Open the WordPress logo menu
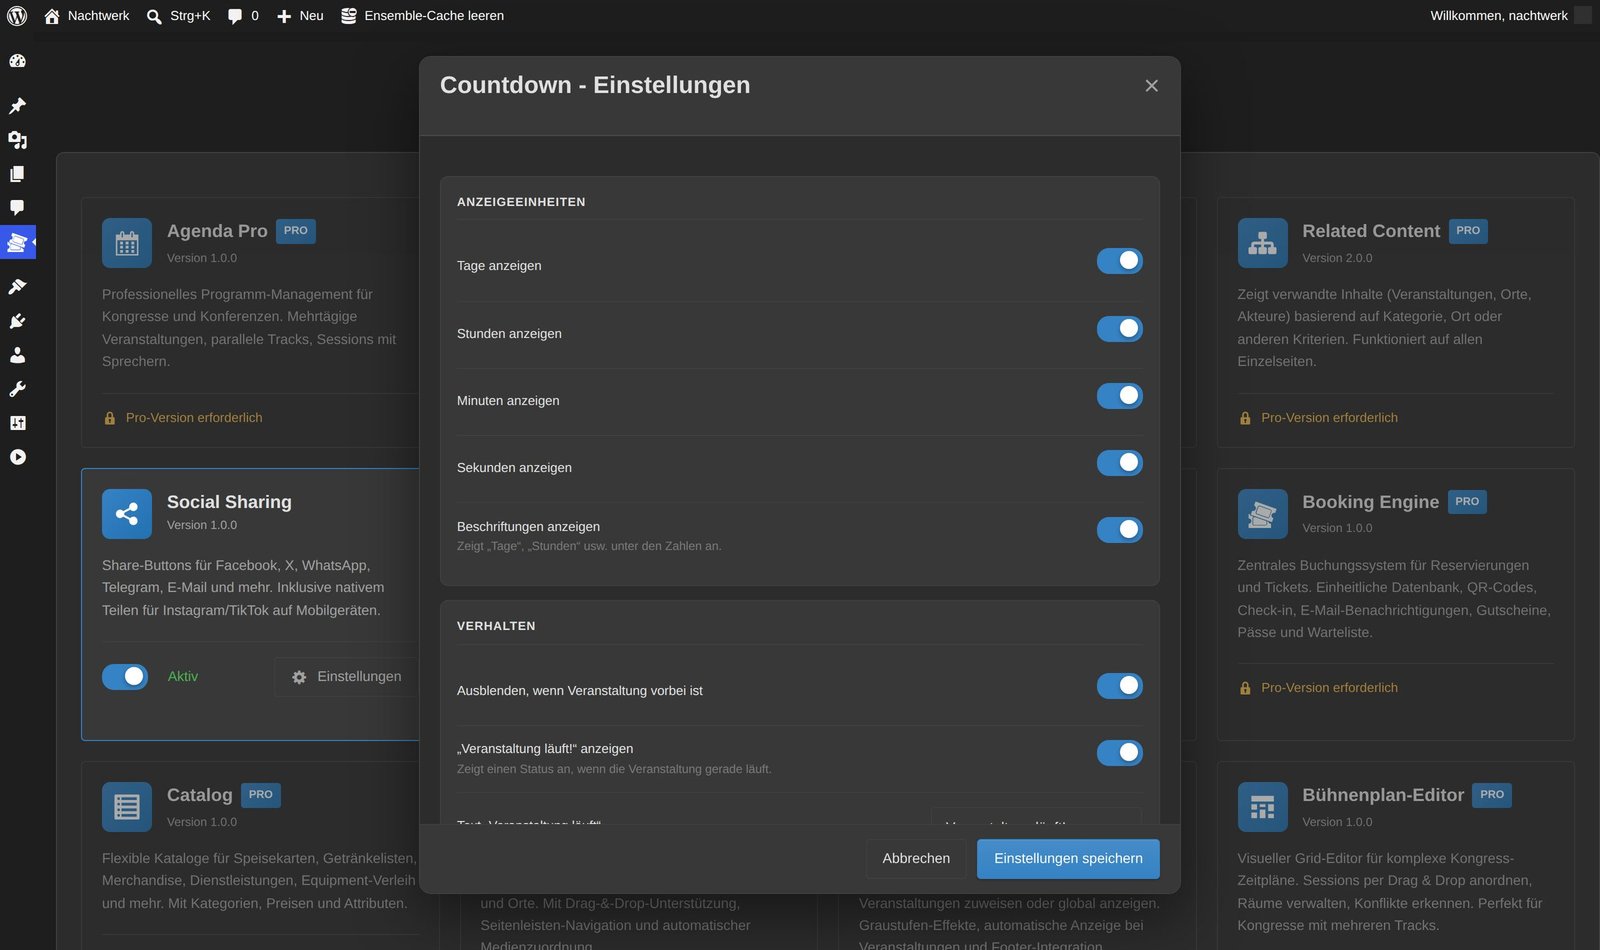Image resolution: width=1600 pixels, height=950 pixels. coord(17,16)
